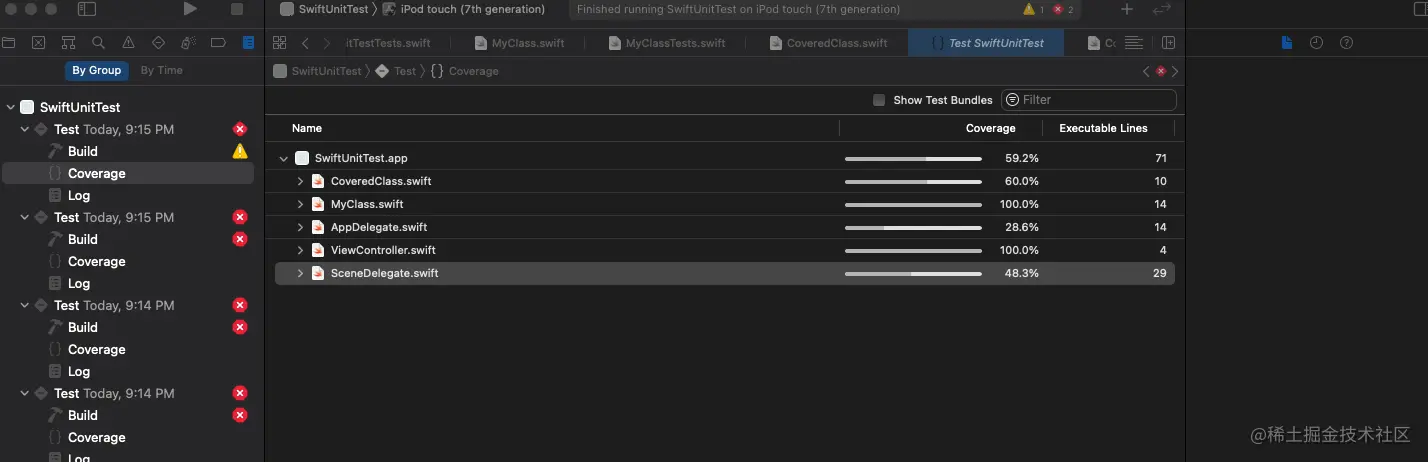Click coverage bar for AppDelegate.swift
Viewport: 1428px width, 462px height.
click(x=913, y=227)
